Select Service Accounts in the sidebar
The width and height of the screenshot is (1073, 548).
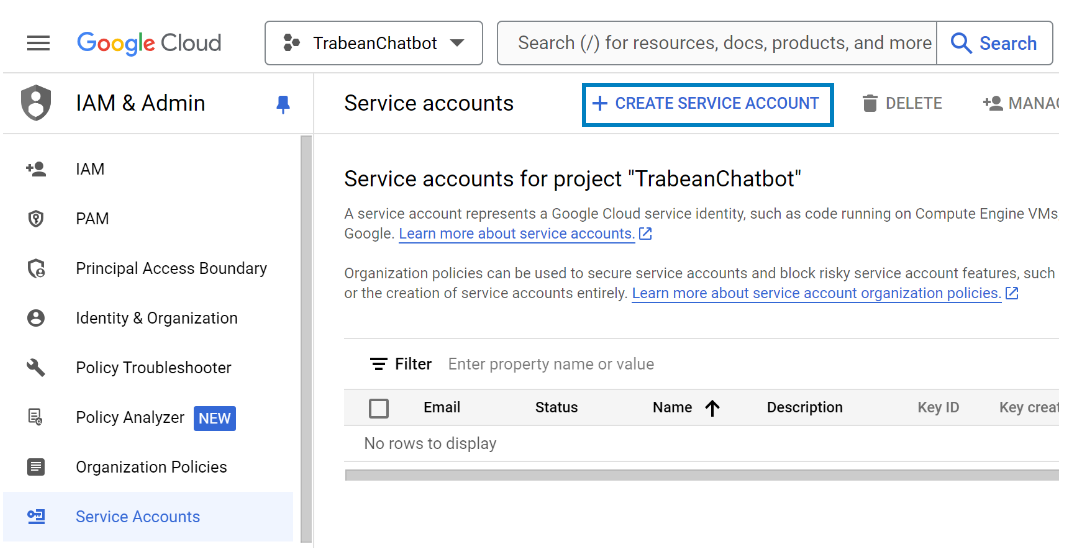148,517
